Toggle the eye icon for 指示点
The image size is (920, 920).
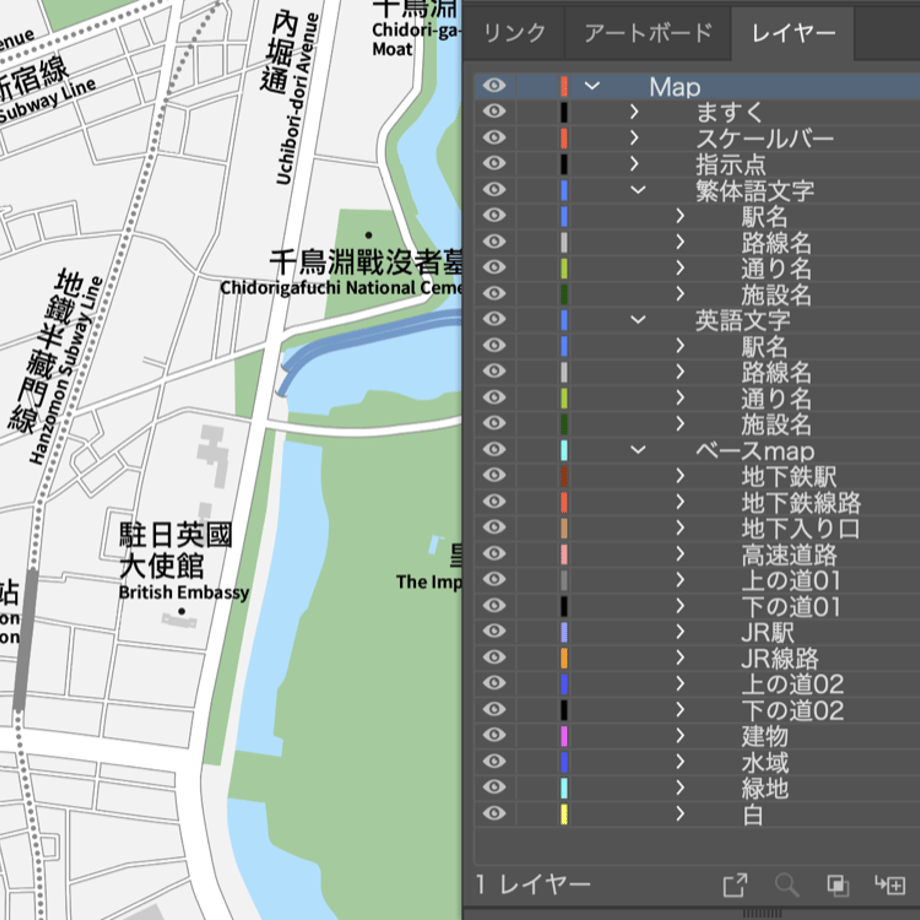(x=494, y=163)
